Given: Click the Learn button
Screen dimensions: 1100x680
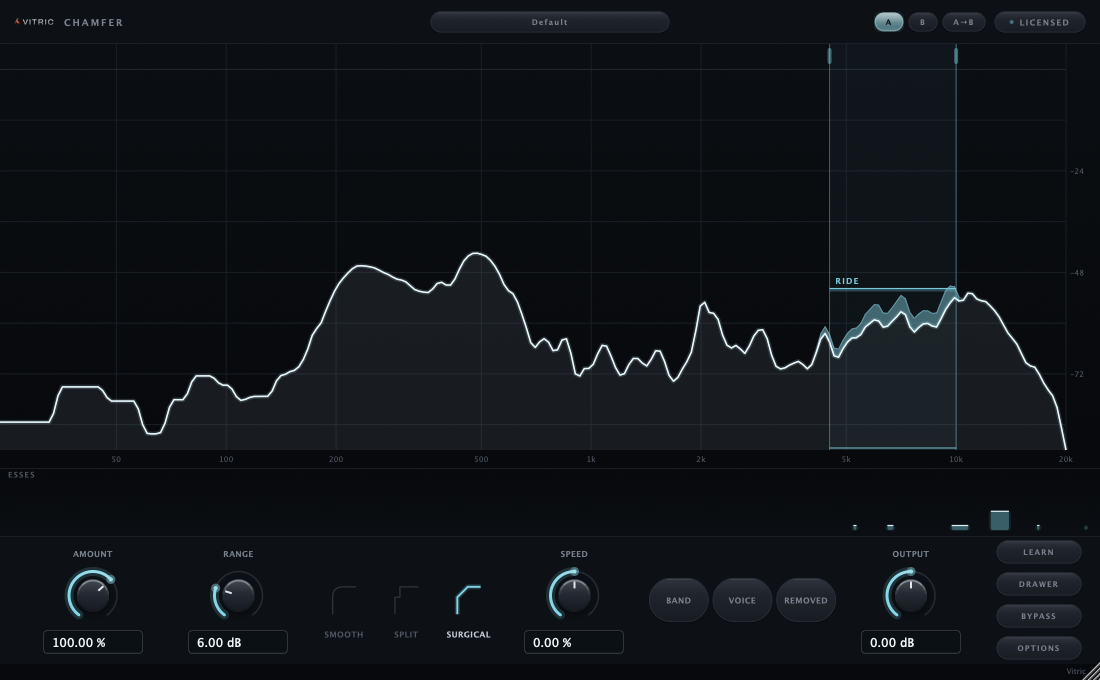Looking at the screenshot, I should pos(1038,552).
